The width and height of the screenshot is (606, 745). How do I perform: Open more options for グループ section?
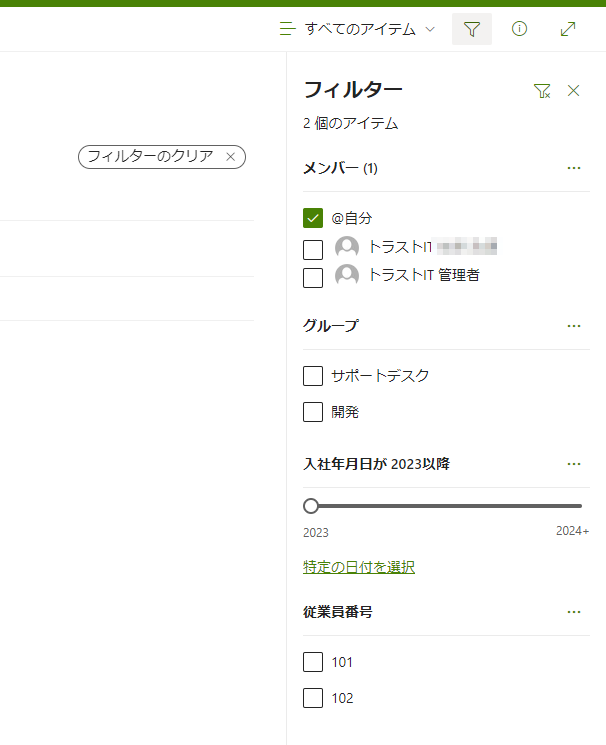574,326
